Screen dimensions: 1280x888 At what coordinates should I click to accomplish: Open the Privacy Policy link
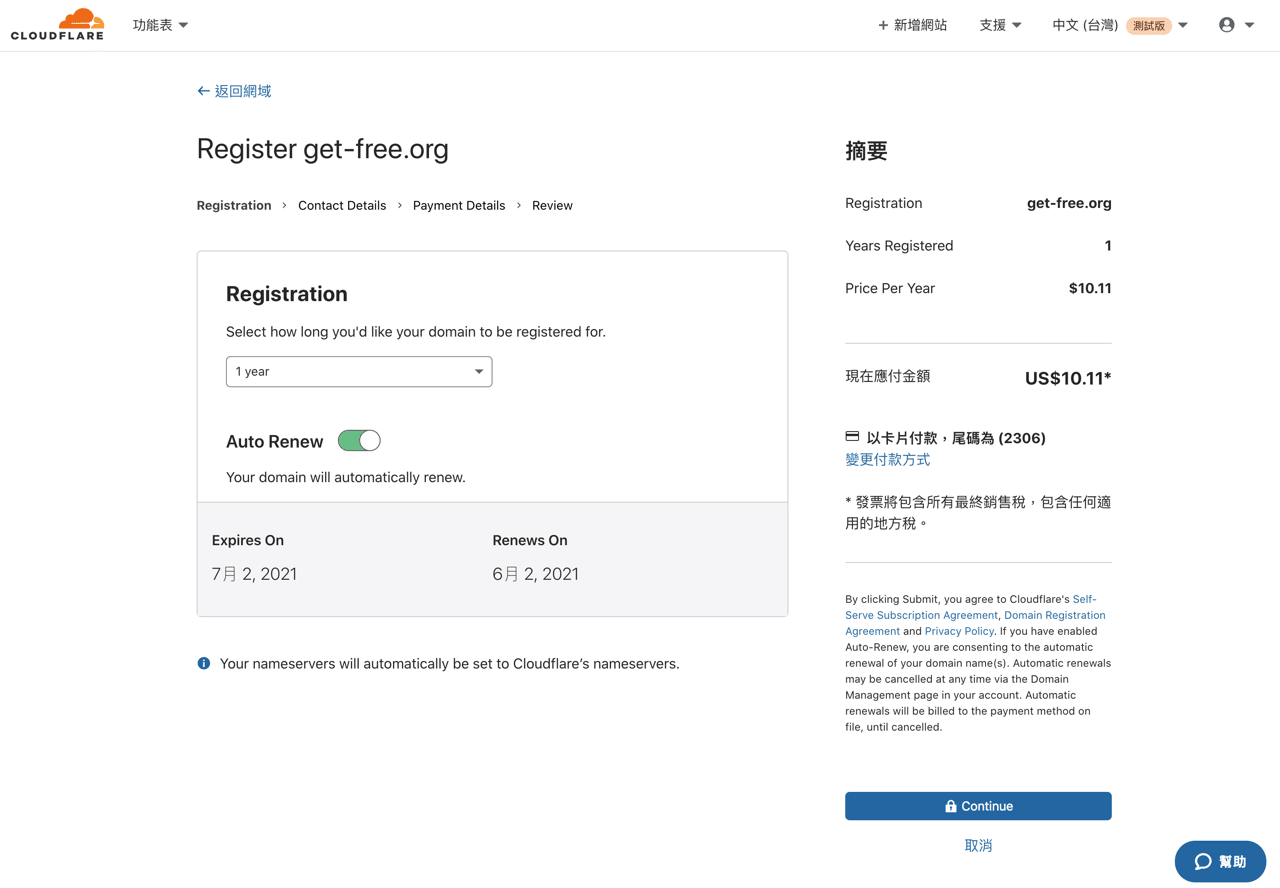(x=959, y=631)
